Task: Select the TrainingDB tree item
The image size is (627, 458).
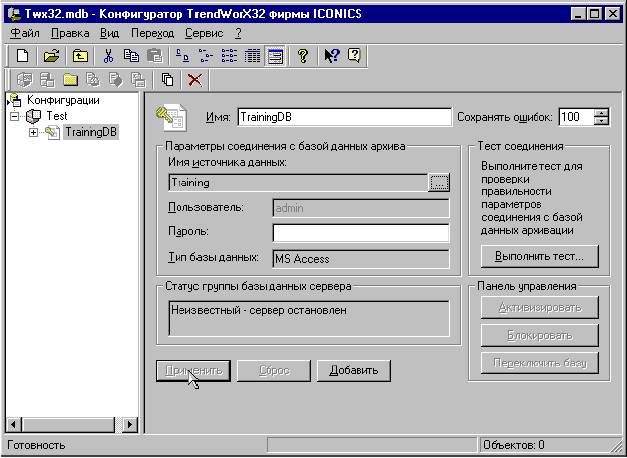Action: [x=91, y=132]
